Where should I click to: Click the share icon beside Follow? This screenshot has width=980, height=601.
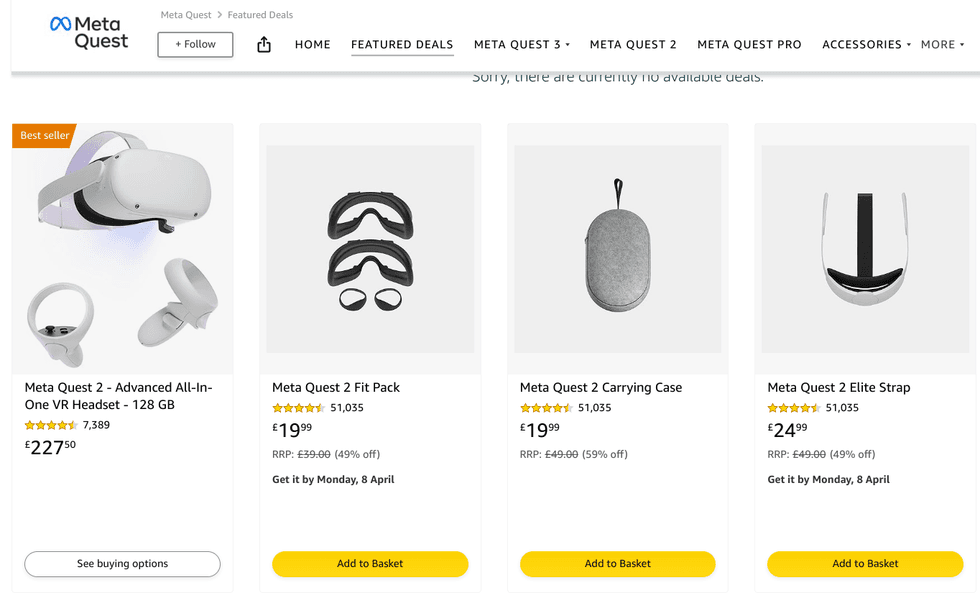(264, 45)
